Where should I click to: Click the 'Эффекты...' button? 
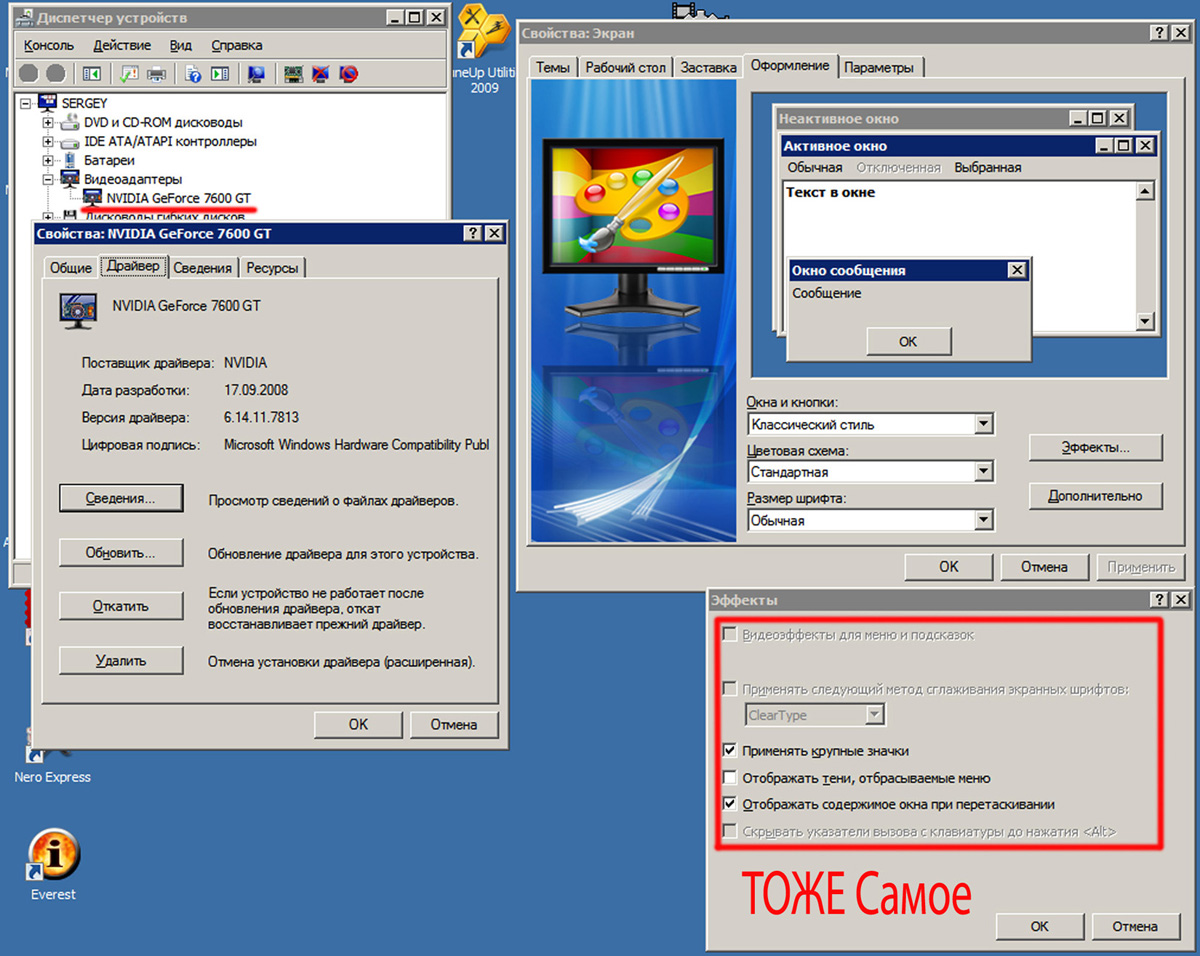[1096, 447]
